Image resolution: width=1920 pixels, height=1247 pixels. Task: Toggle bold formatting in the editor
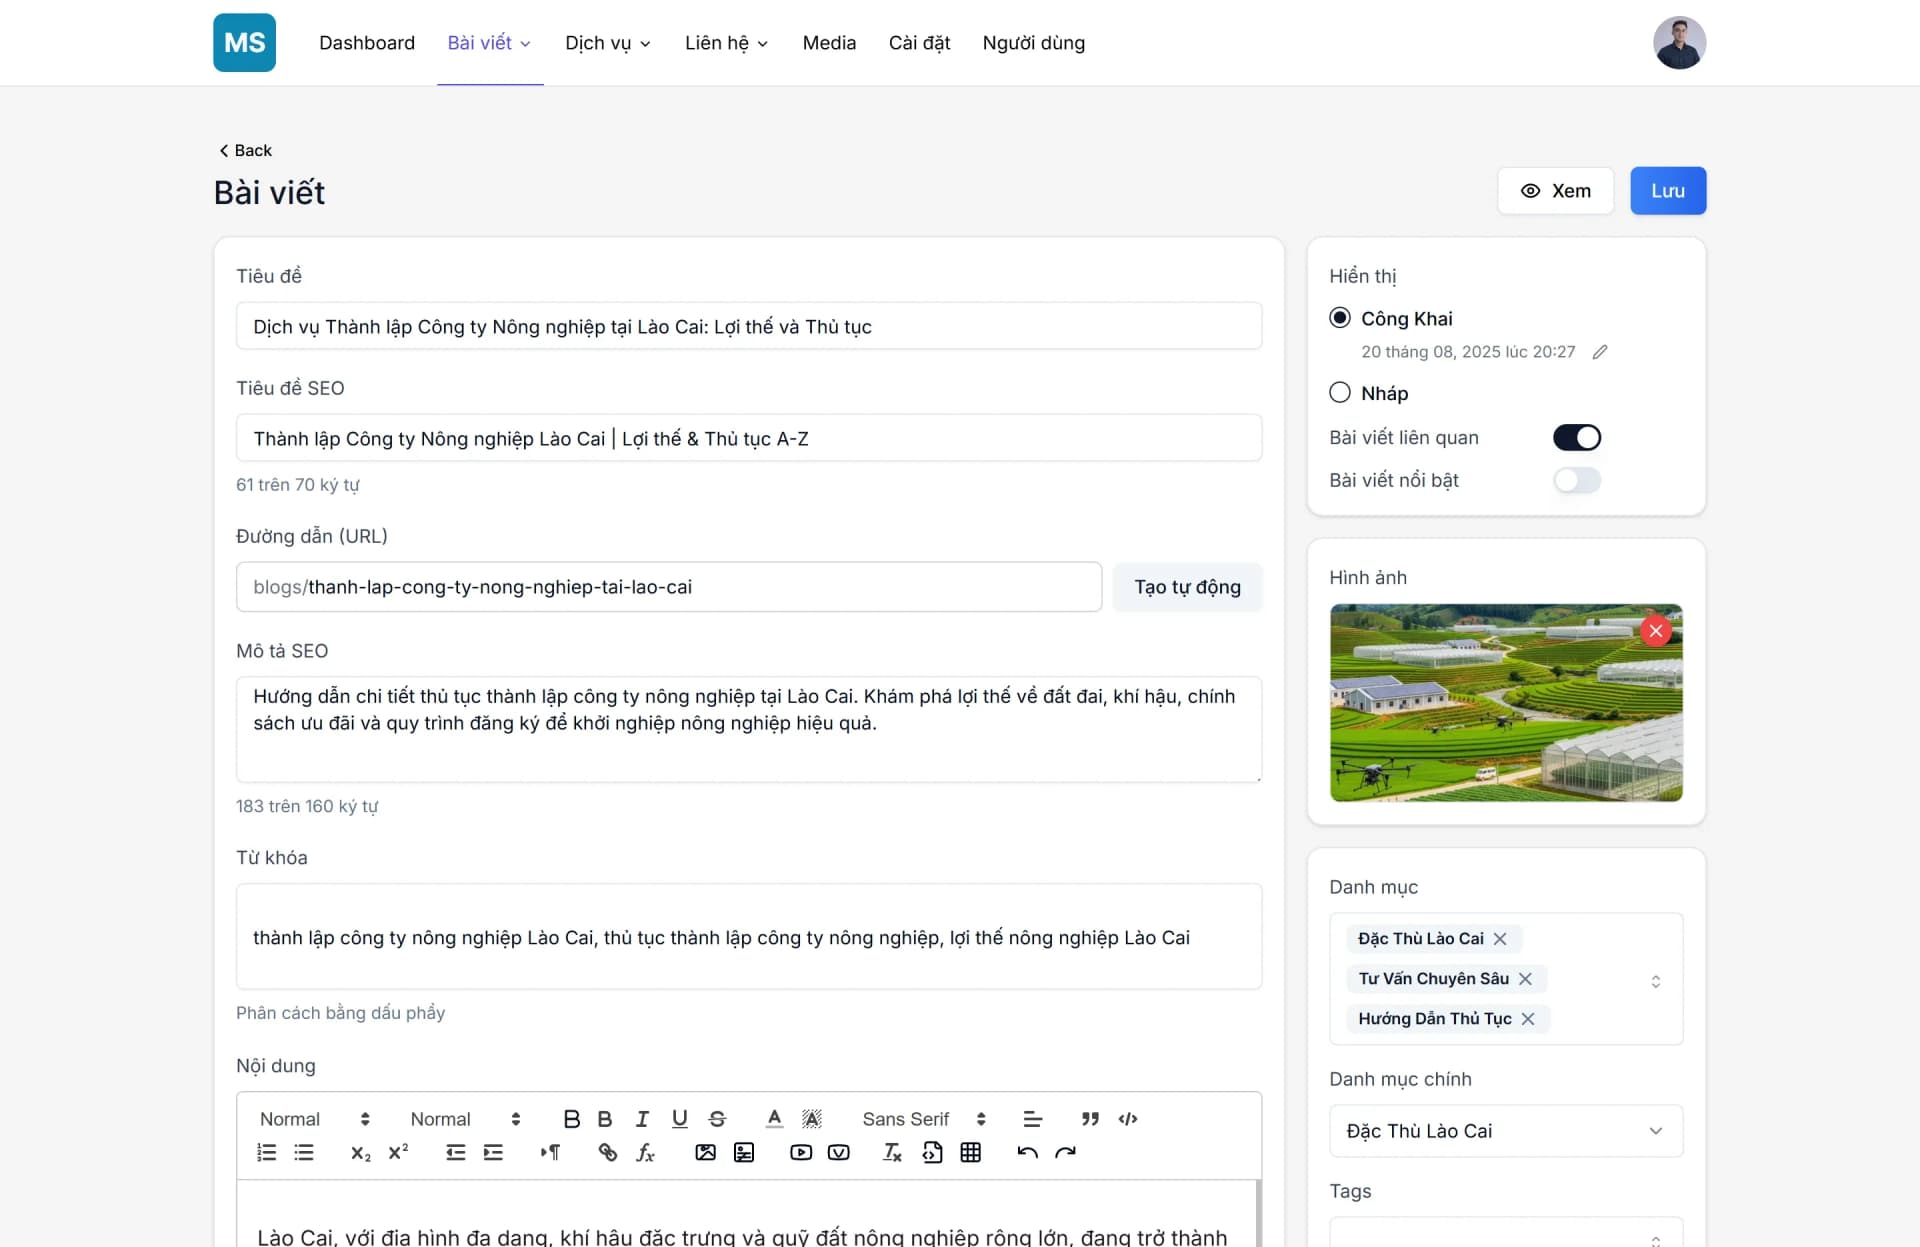tap(572, 1119)
